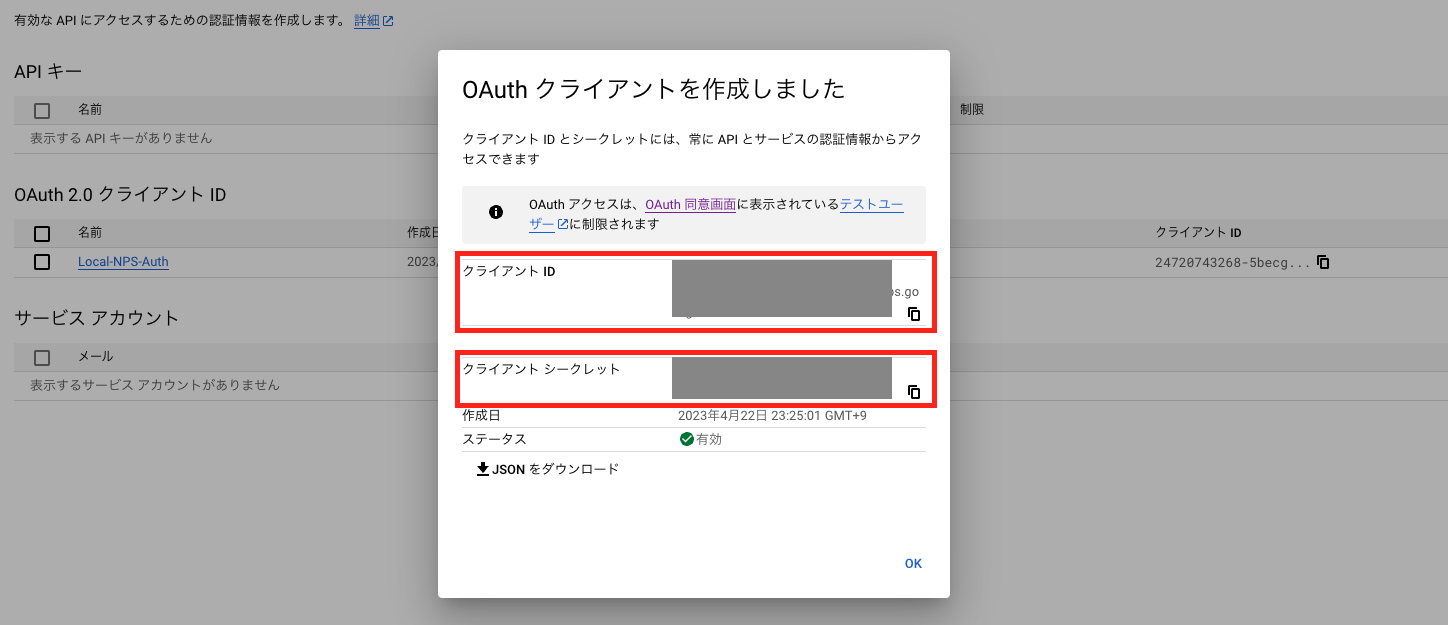Copy the client ID in the Local-NPS-Auth row

pyautogui.click(x=1322, y=261)
